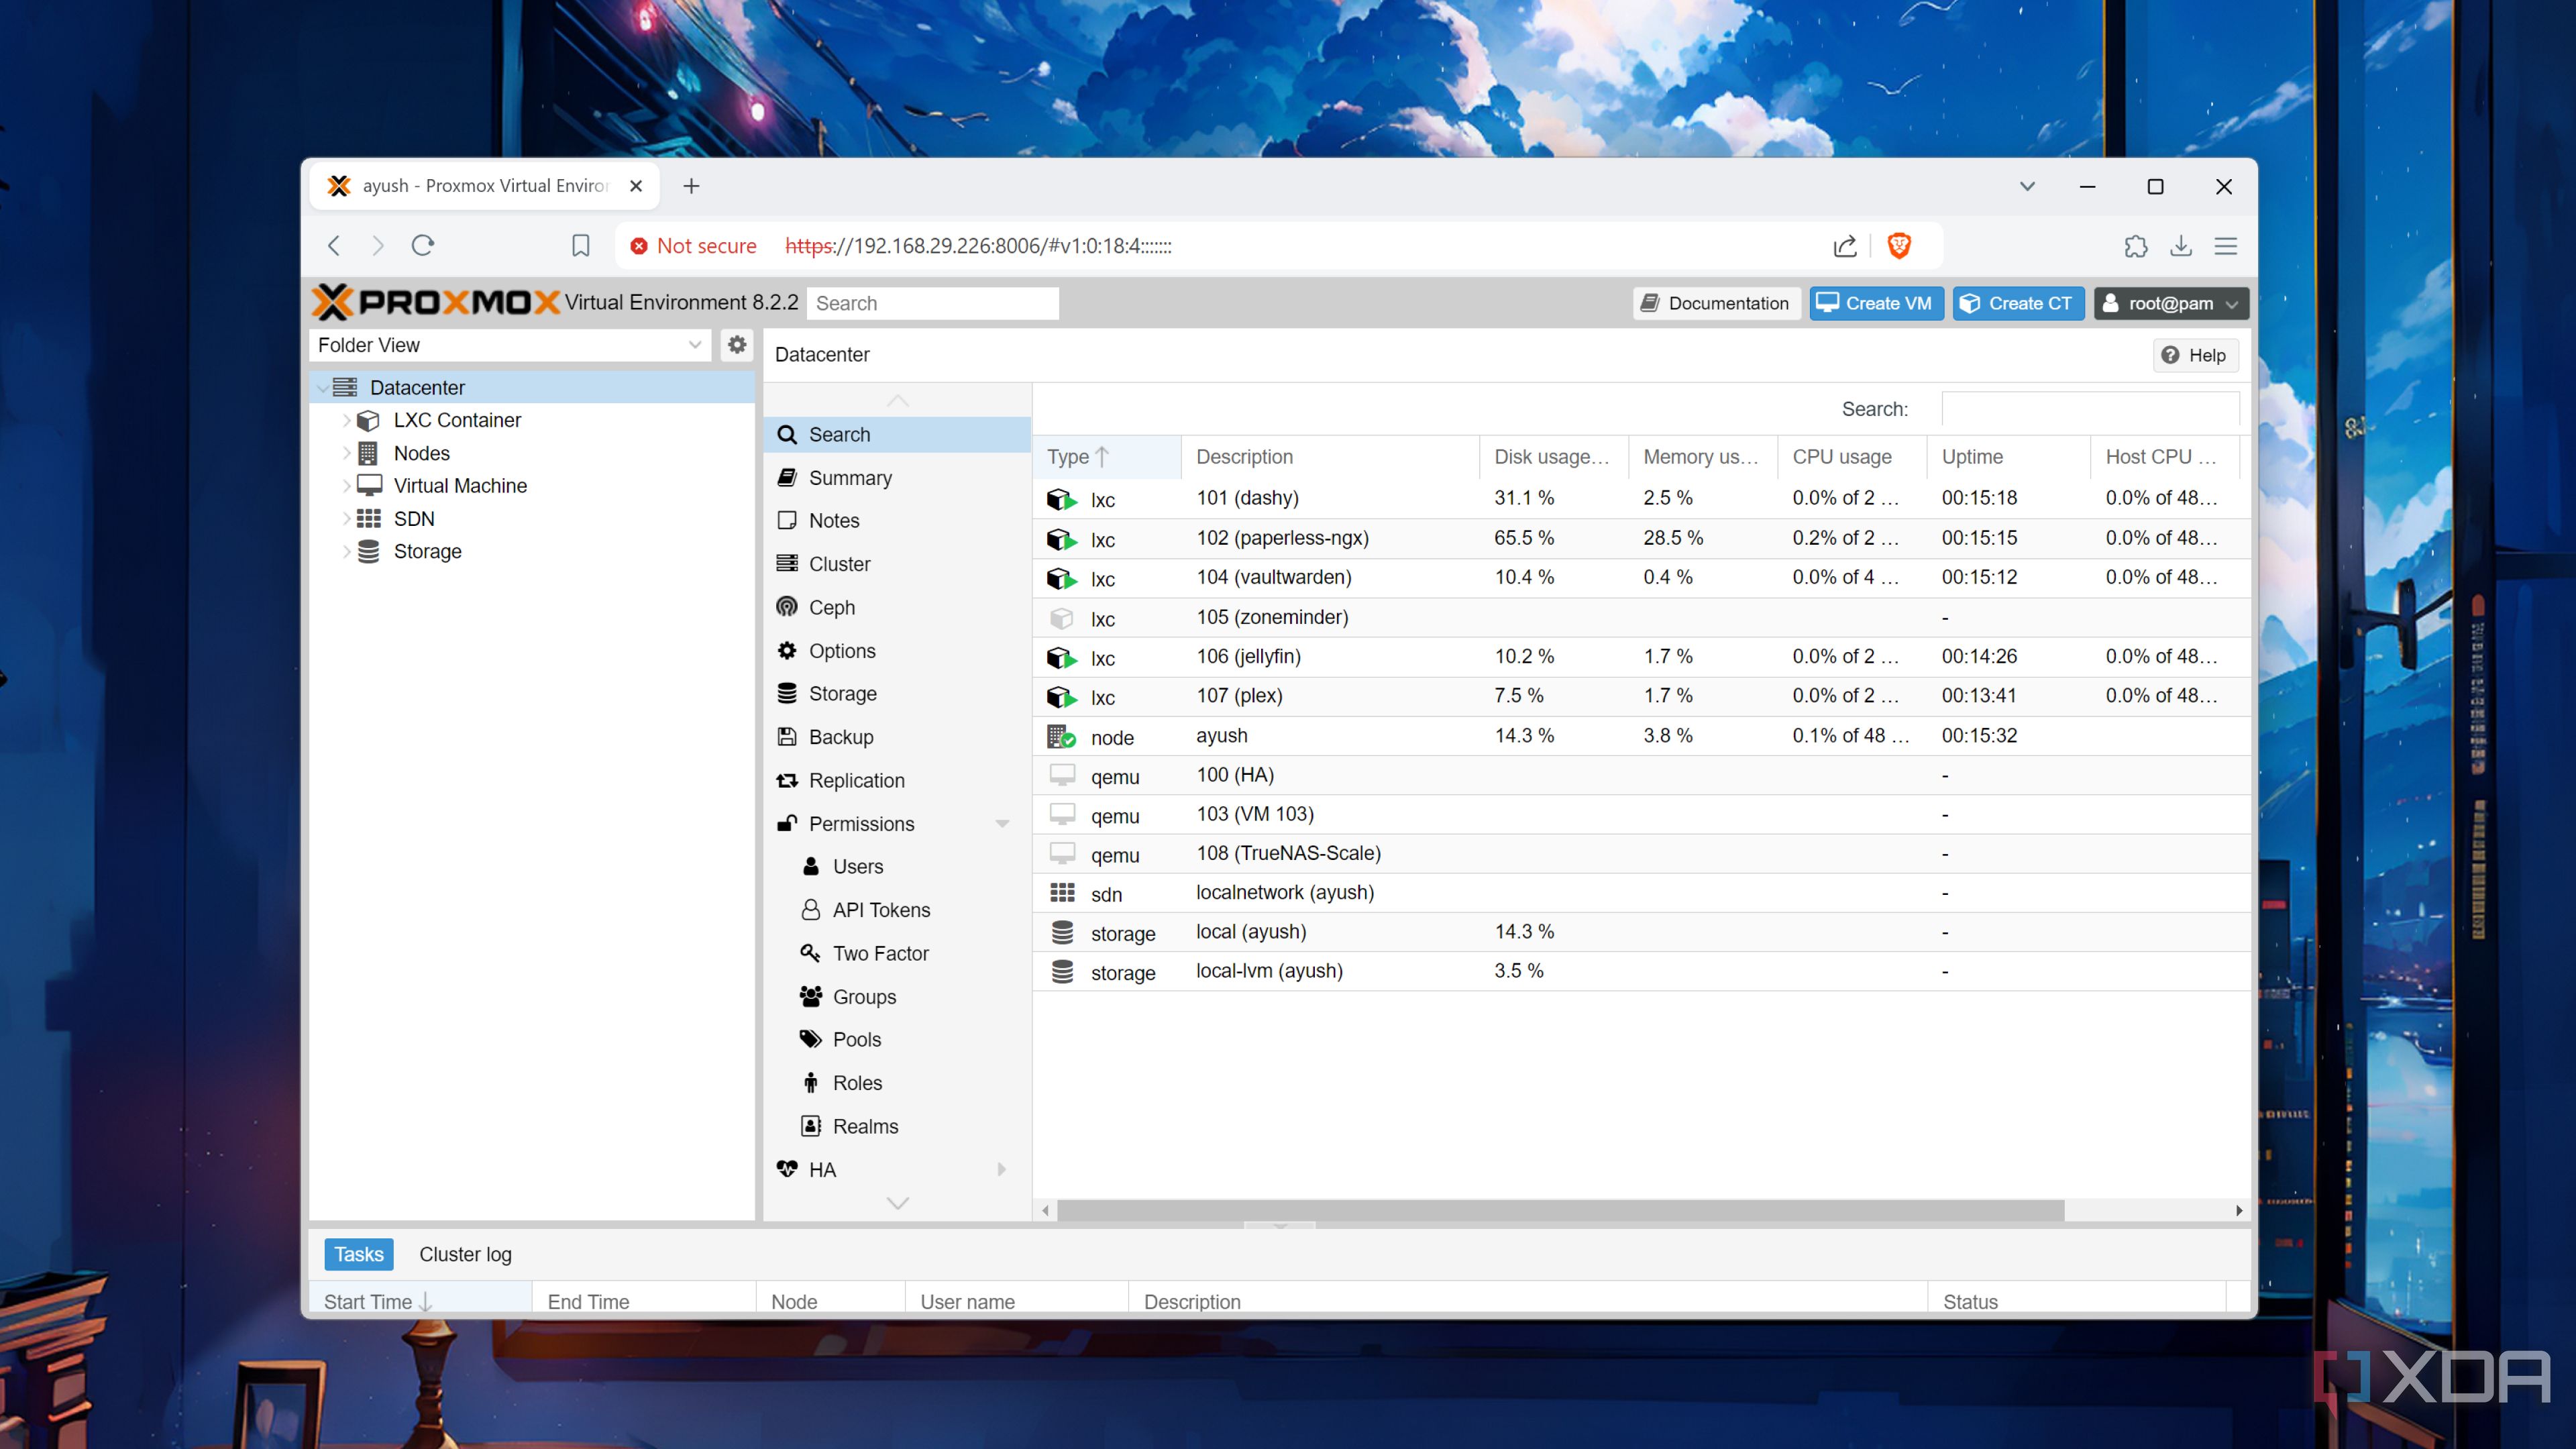2576x1449 pixels.
Task: Open Ceph in the datacenter menu
Action: 831,607
